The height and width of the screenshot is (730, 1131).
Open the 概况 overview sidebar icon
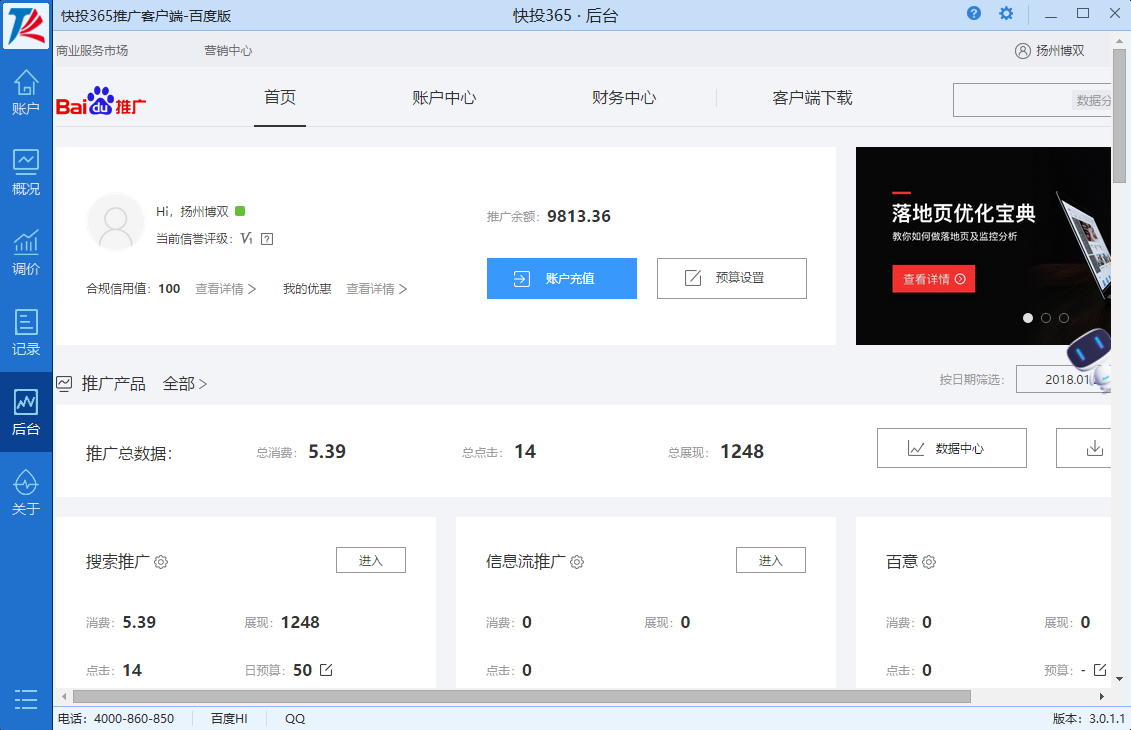coord(26,172)
